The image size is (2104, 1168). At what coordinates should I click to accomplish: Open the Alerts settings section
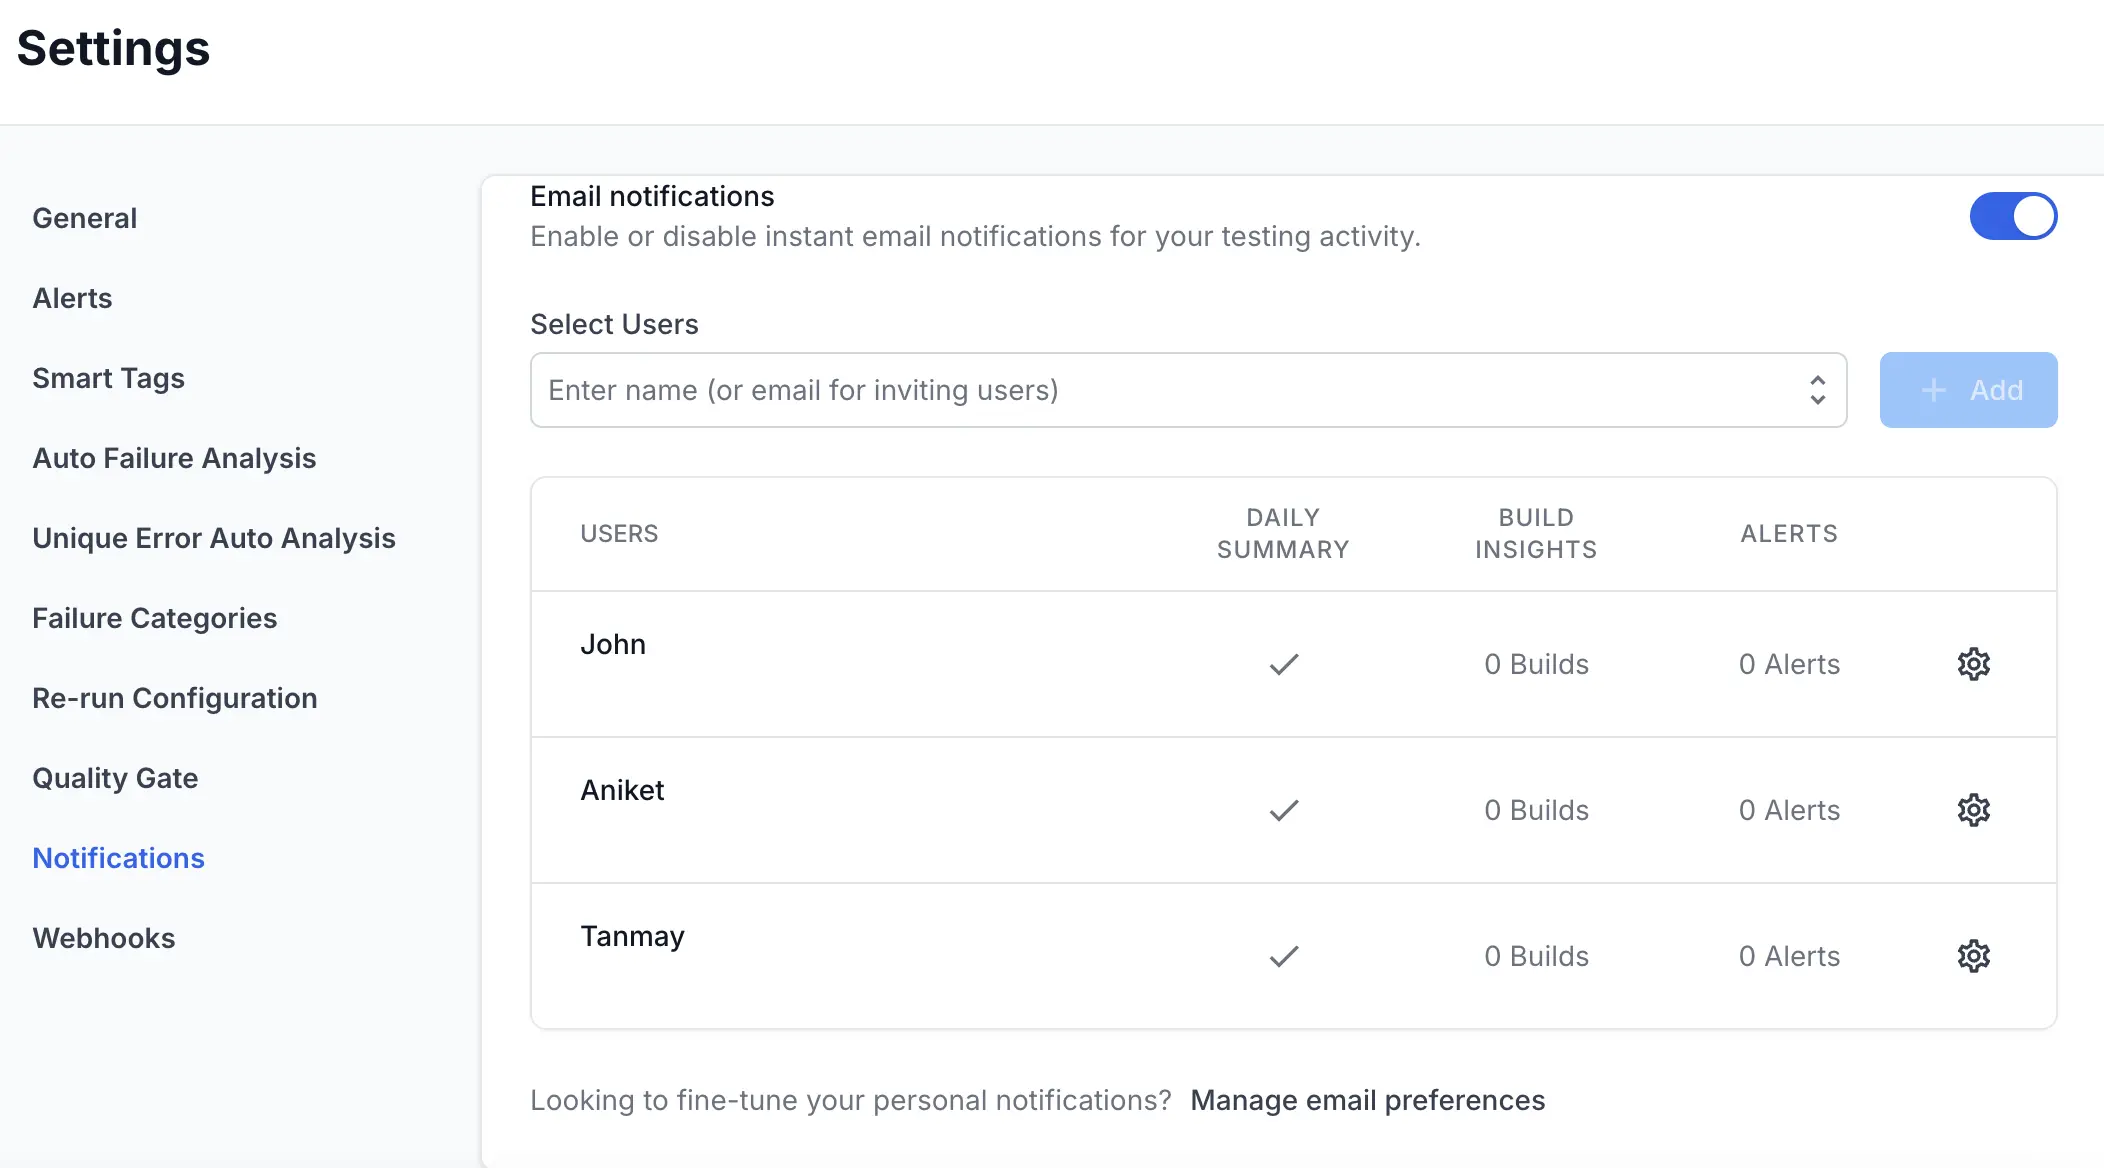[72, 298]
